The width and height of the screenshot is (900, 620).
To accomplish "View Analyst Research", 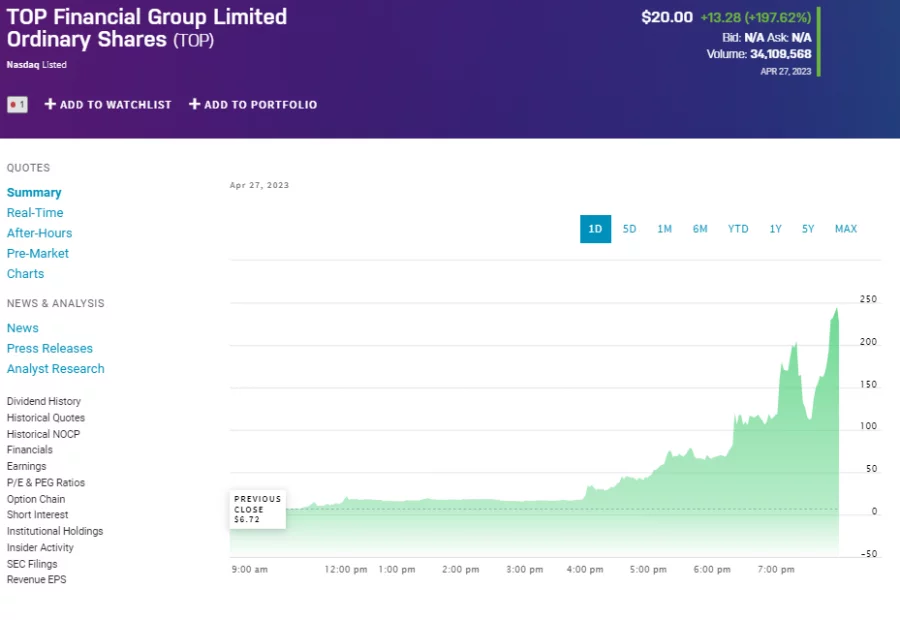I will coord(55,368).
